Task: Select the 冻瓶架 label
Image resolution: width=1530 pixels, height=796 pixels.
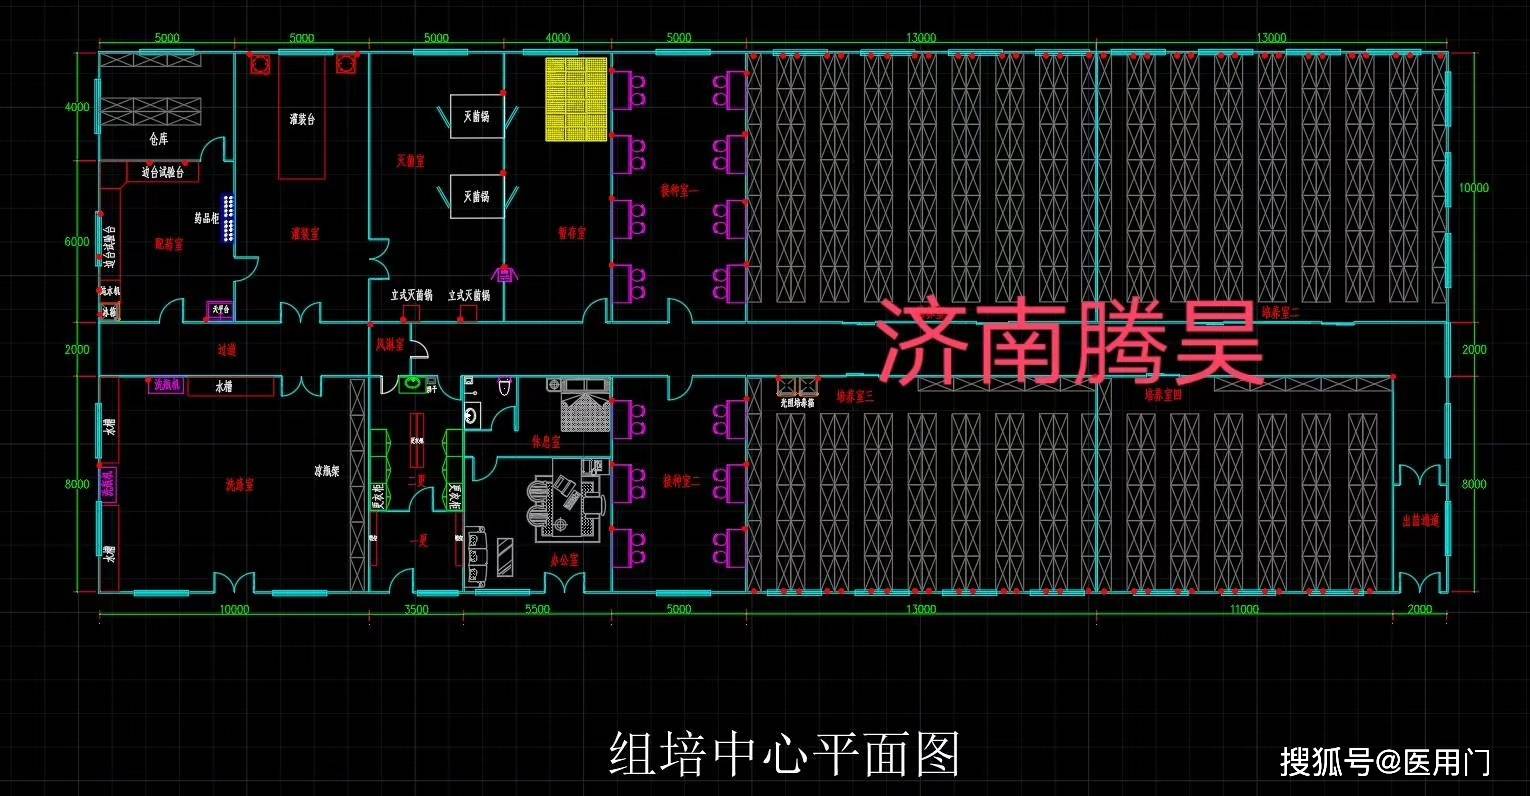Action: click(x=327, y=469)
